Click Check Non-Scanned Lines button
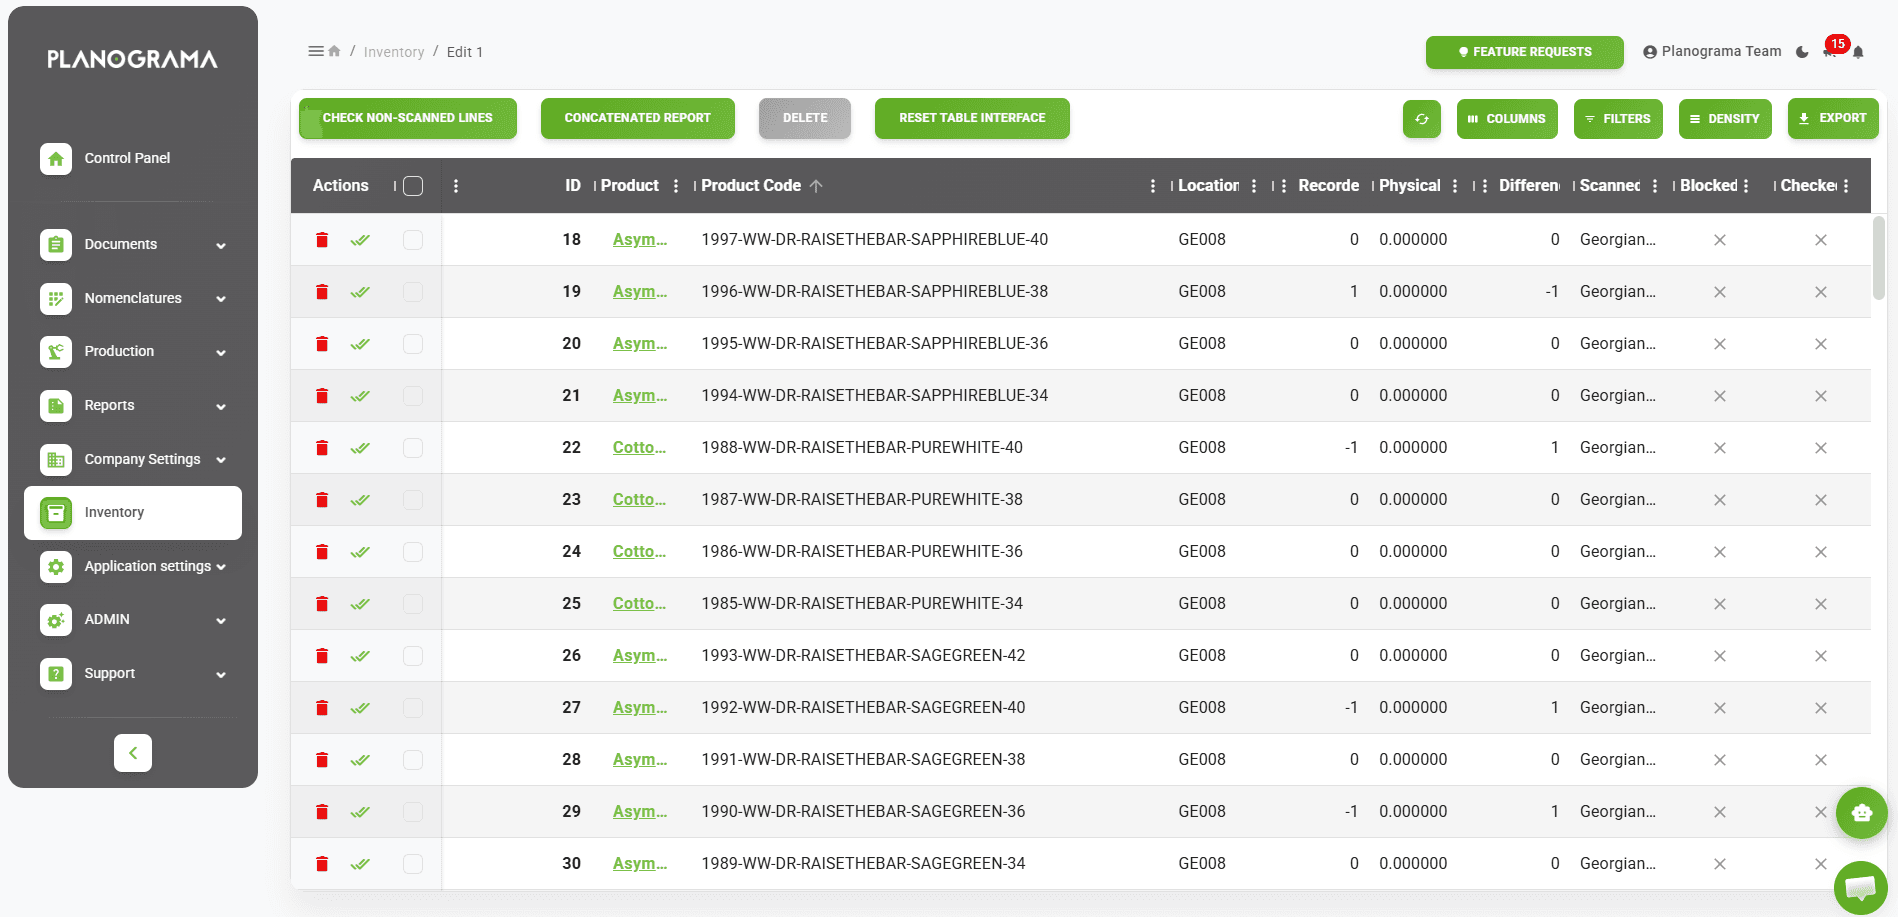The height and width of the screenshot is (917, 1898). pyautogui.click(x=408, y=118)
